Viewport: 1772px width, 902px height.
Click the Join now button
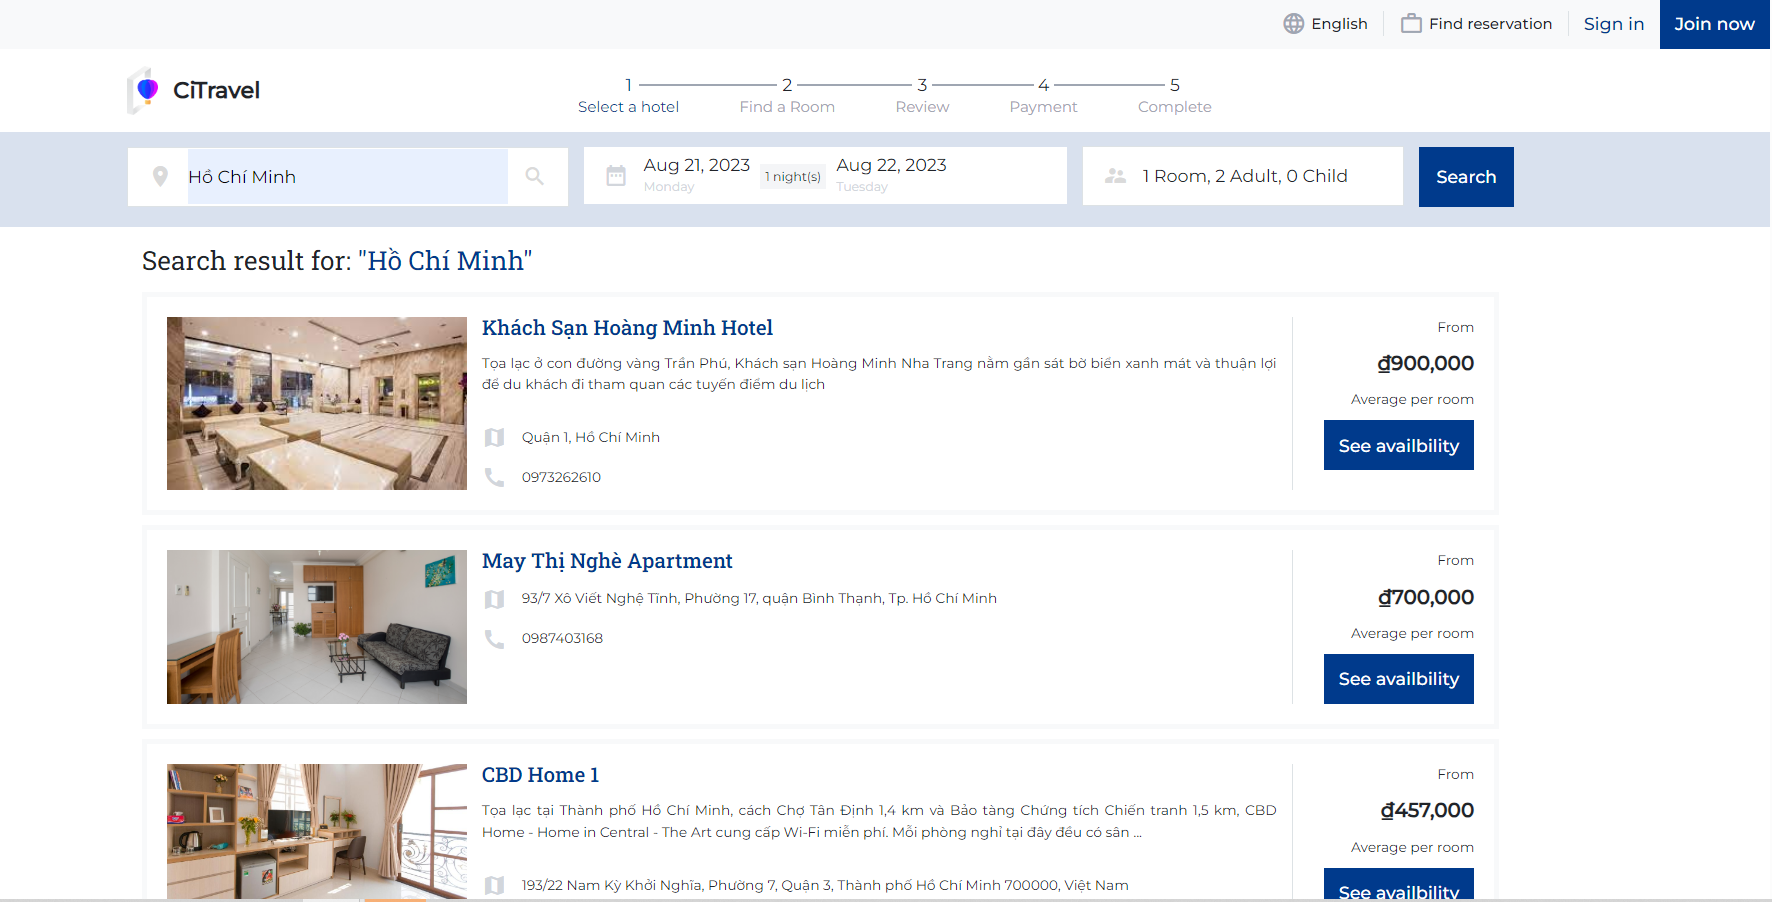point(1714,24)
